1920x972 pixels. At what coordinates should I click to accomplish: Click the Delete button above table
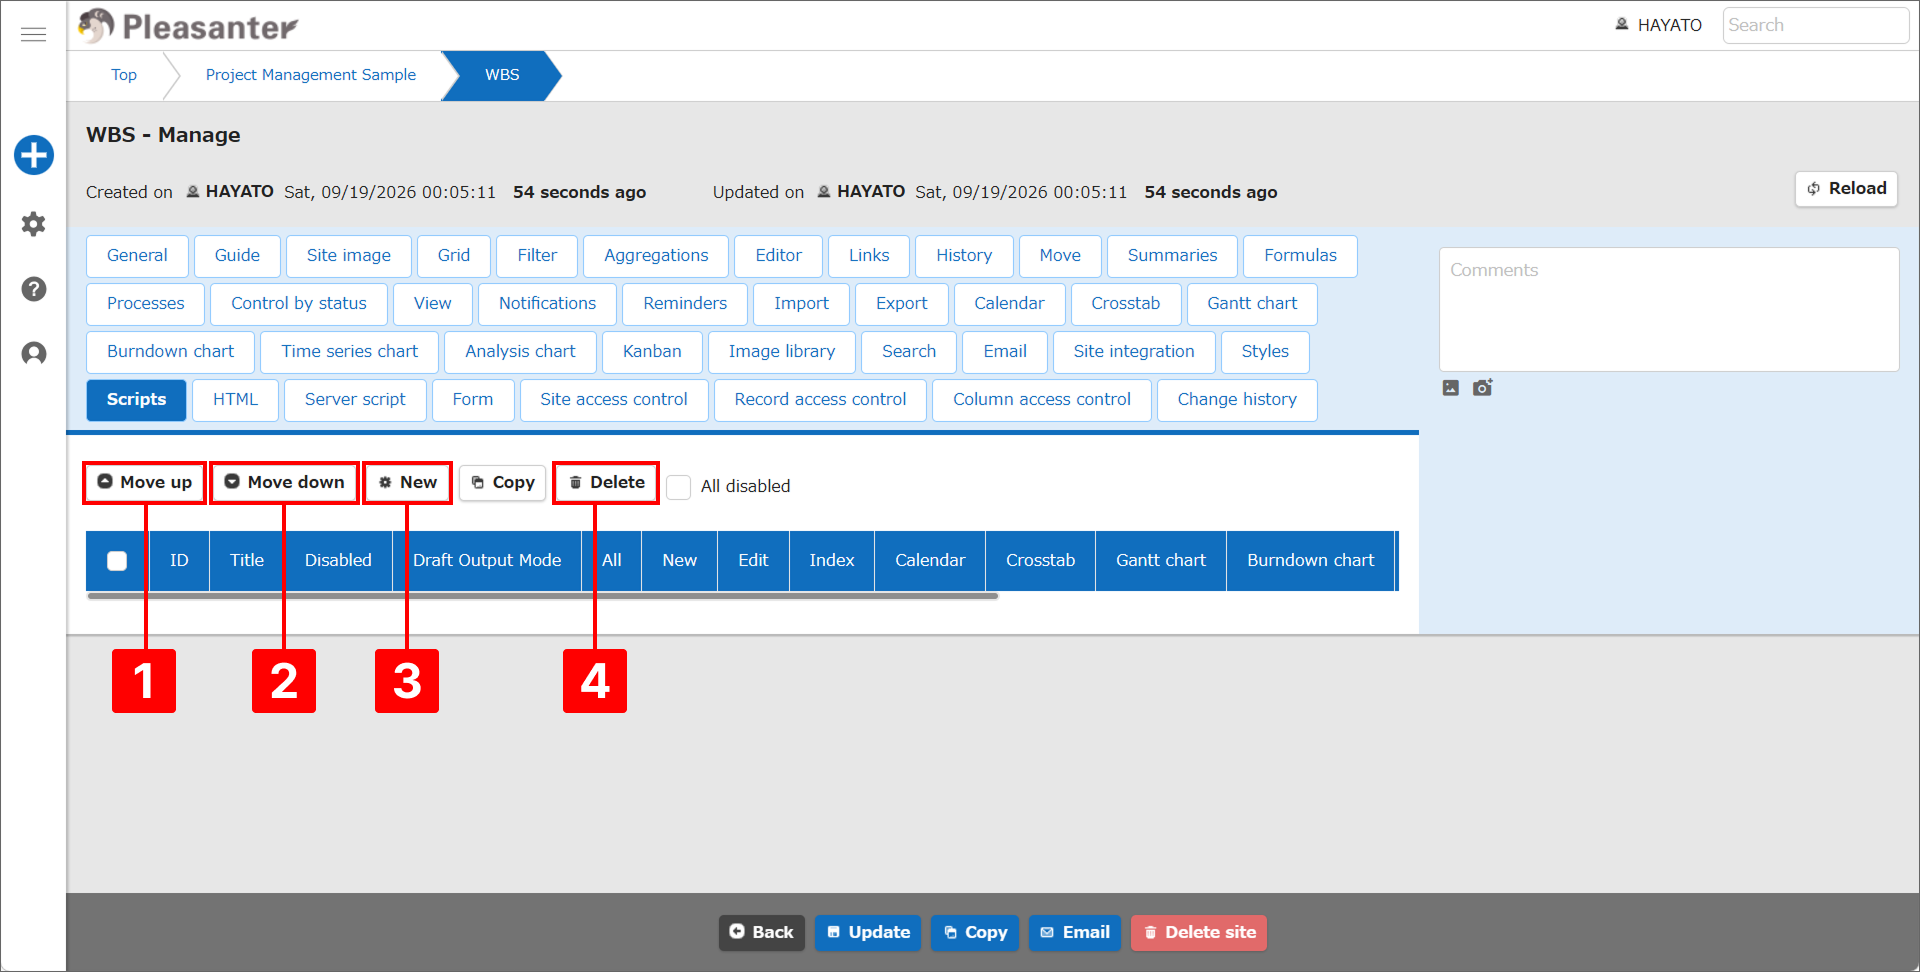tap(606, 483)
